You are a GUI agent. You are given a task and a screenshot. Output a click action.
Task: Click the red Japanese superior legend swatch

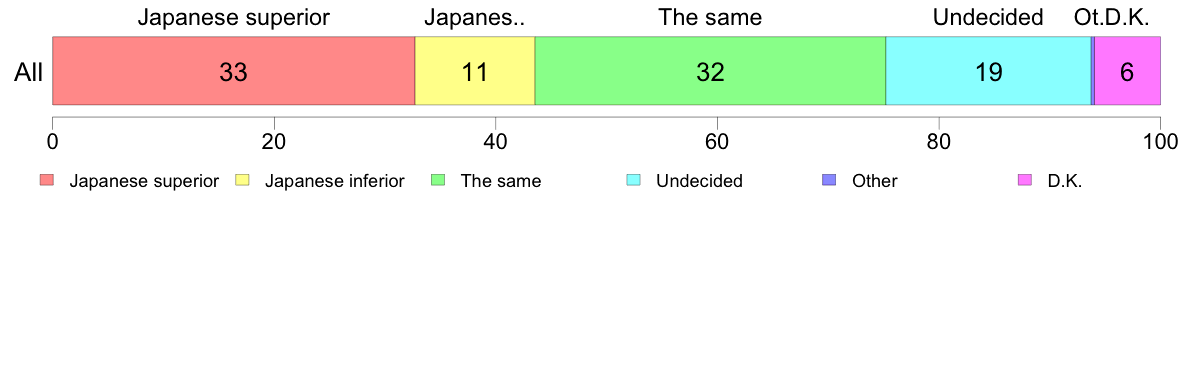(47, 181)
